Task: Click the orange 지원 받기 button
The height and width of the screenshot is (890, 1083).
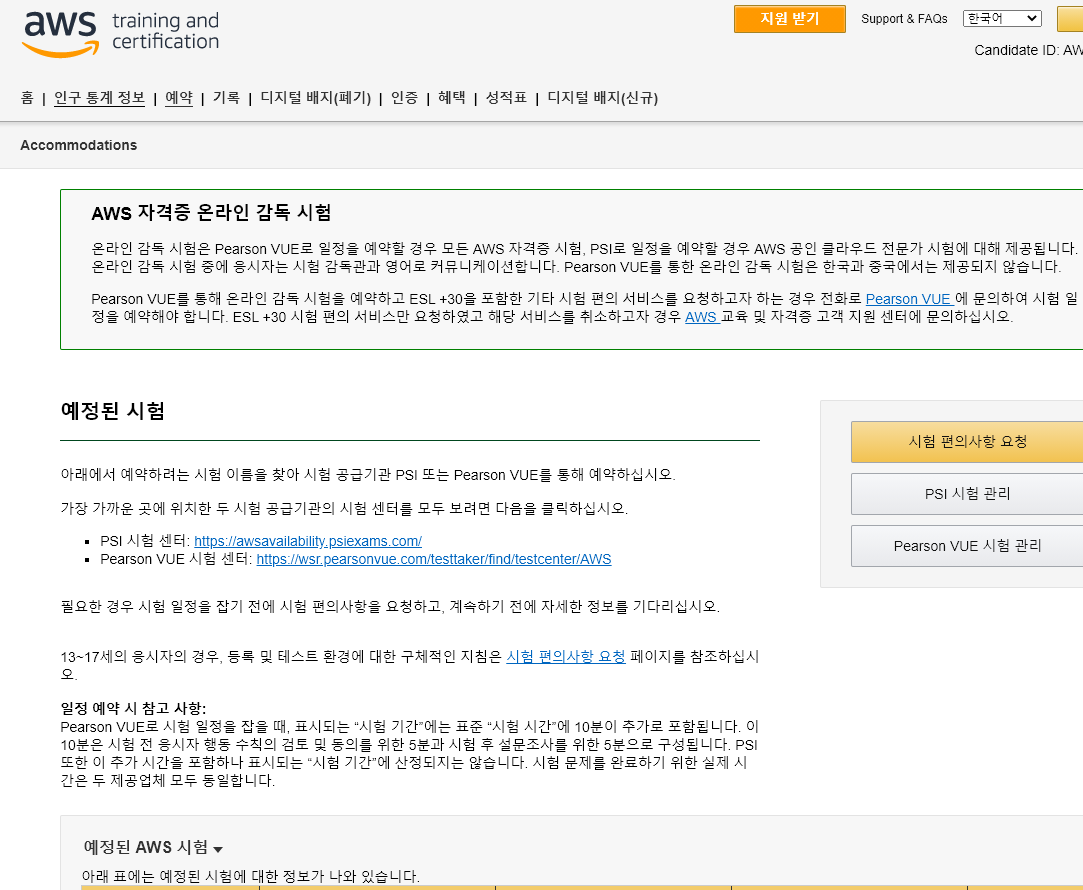Action: [789, 19]
